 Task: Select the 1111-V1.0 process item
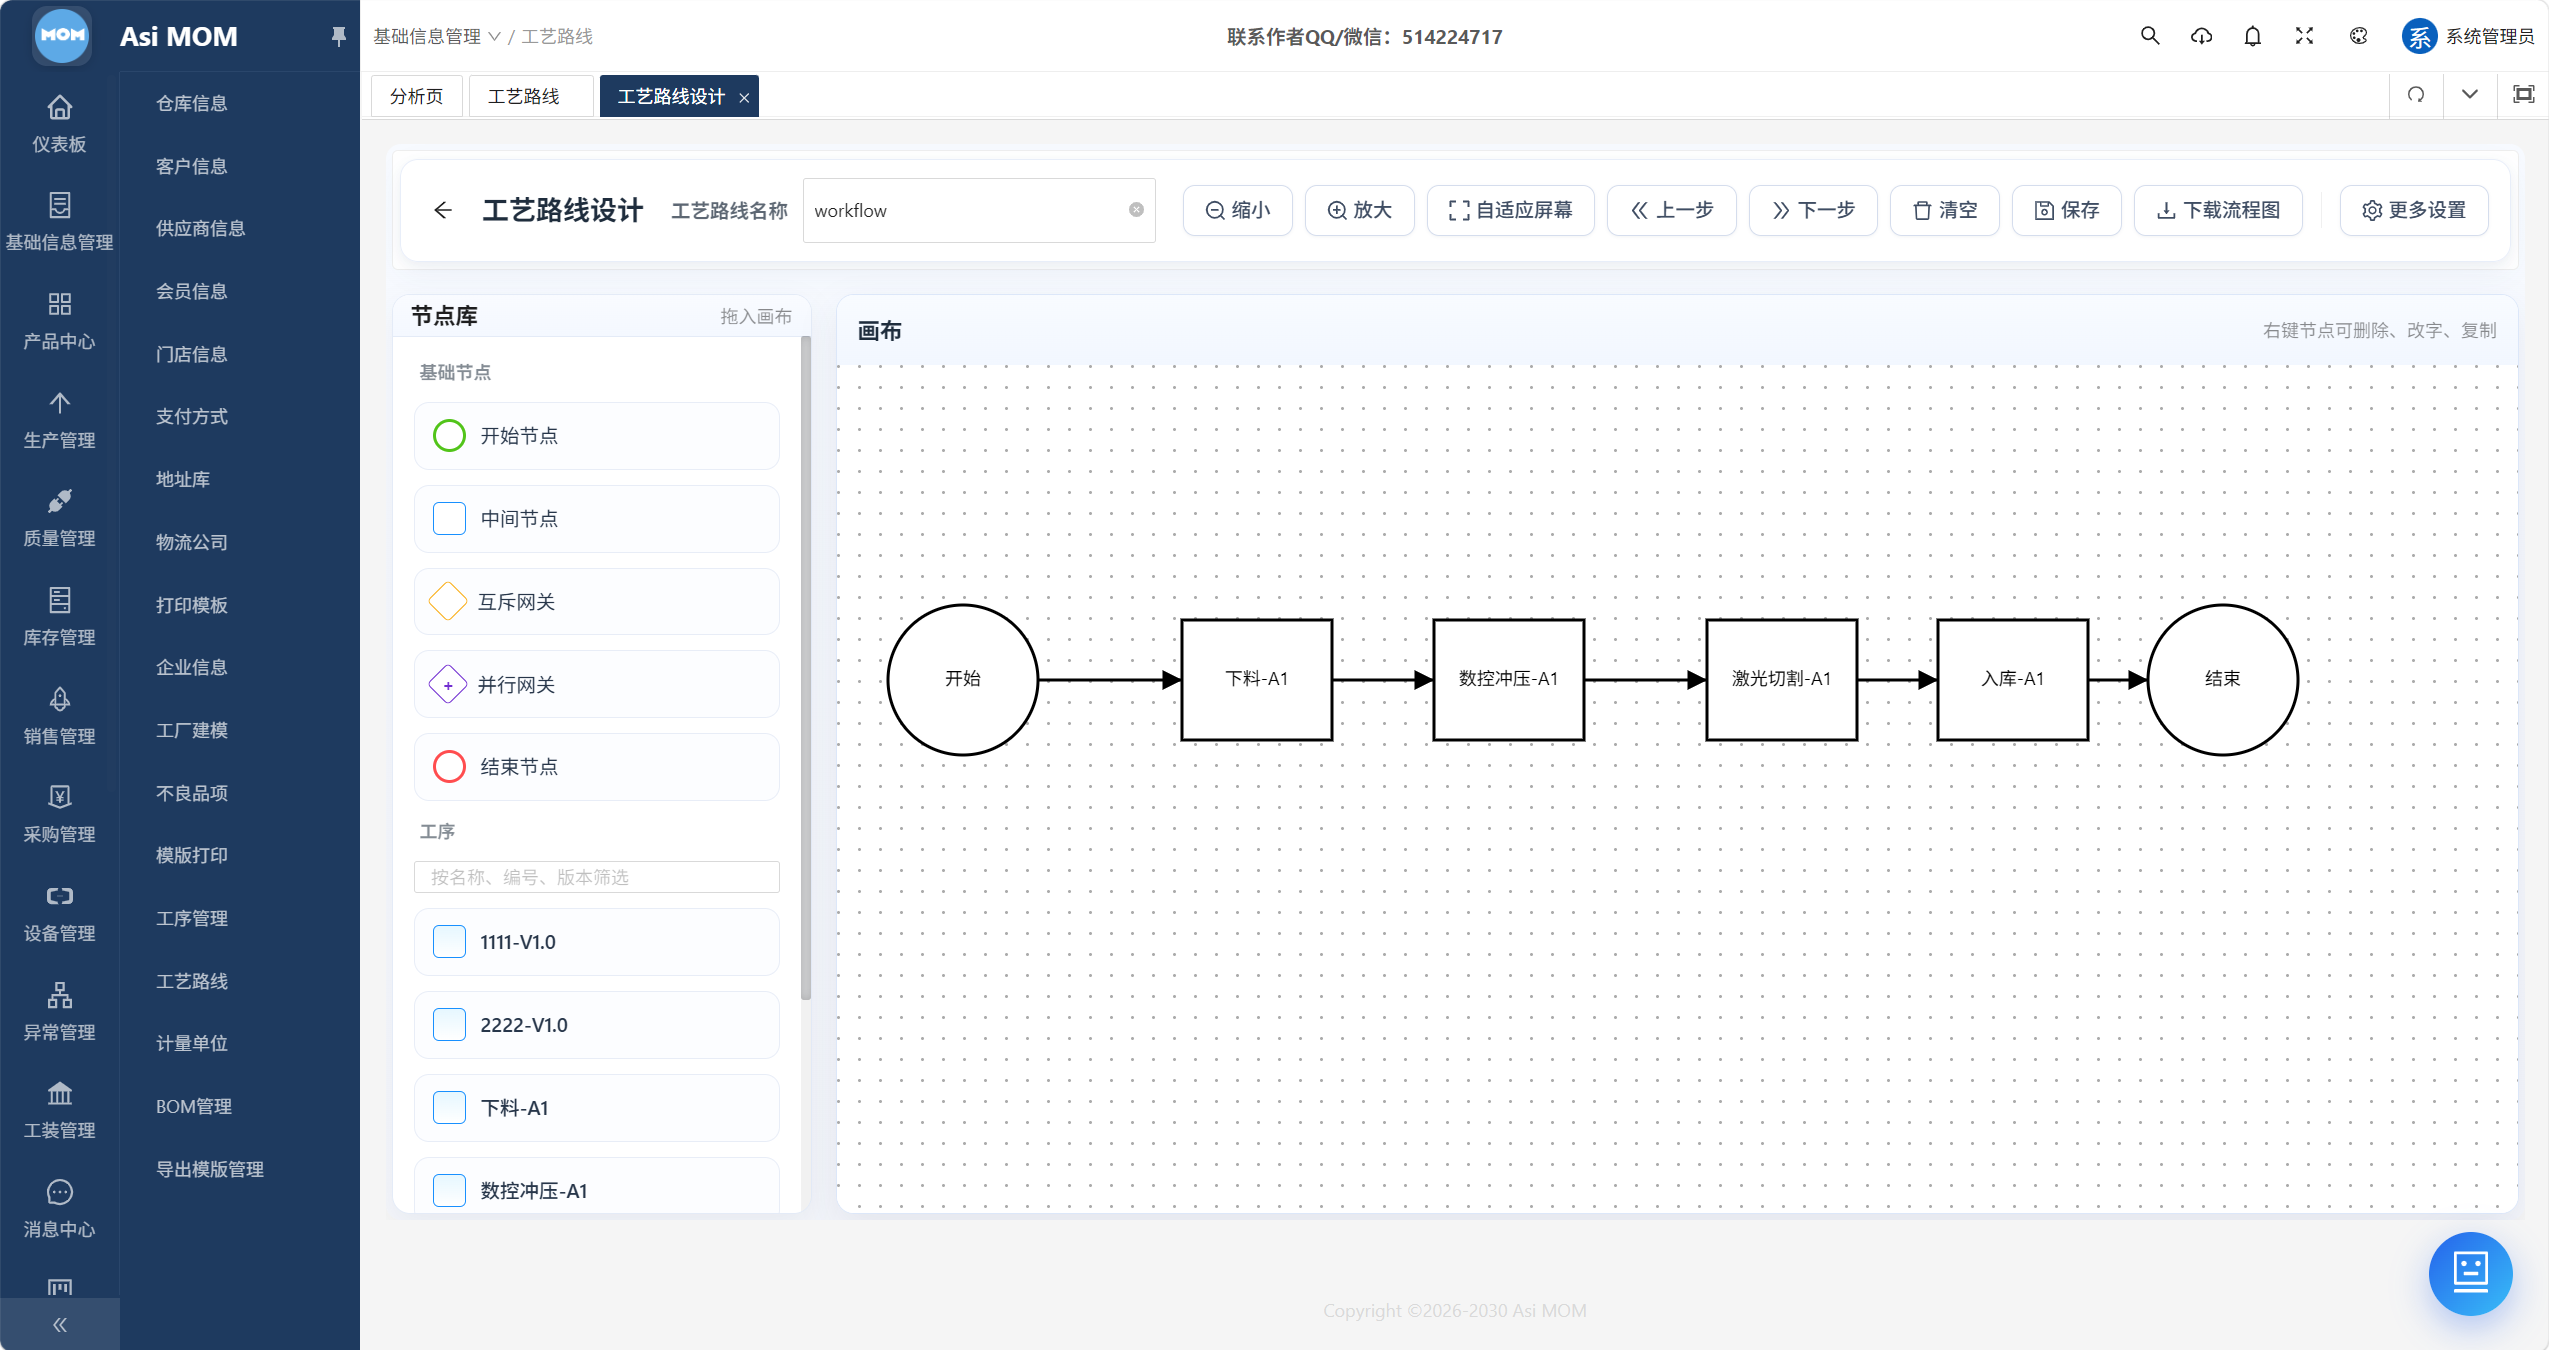coord(596,942)
